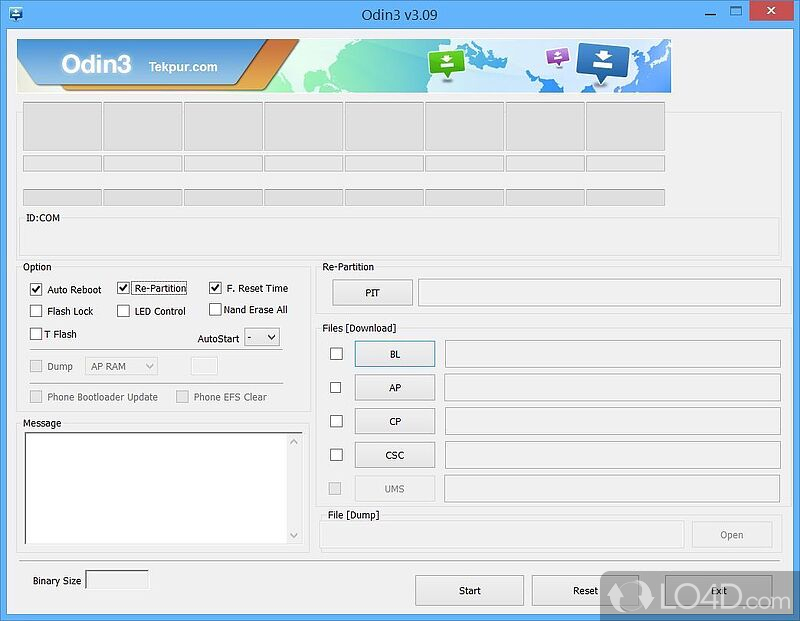Click inside the Message log box
Screen dimensions: 800x621
157,488
